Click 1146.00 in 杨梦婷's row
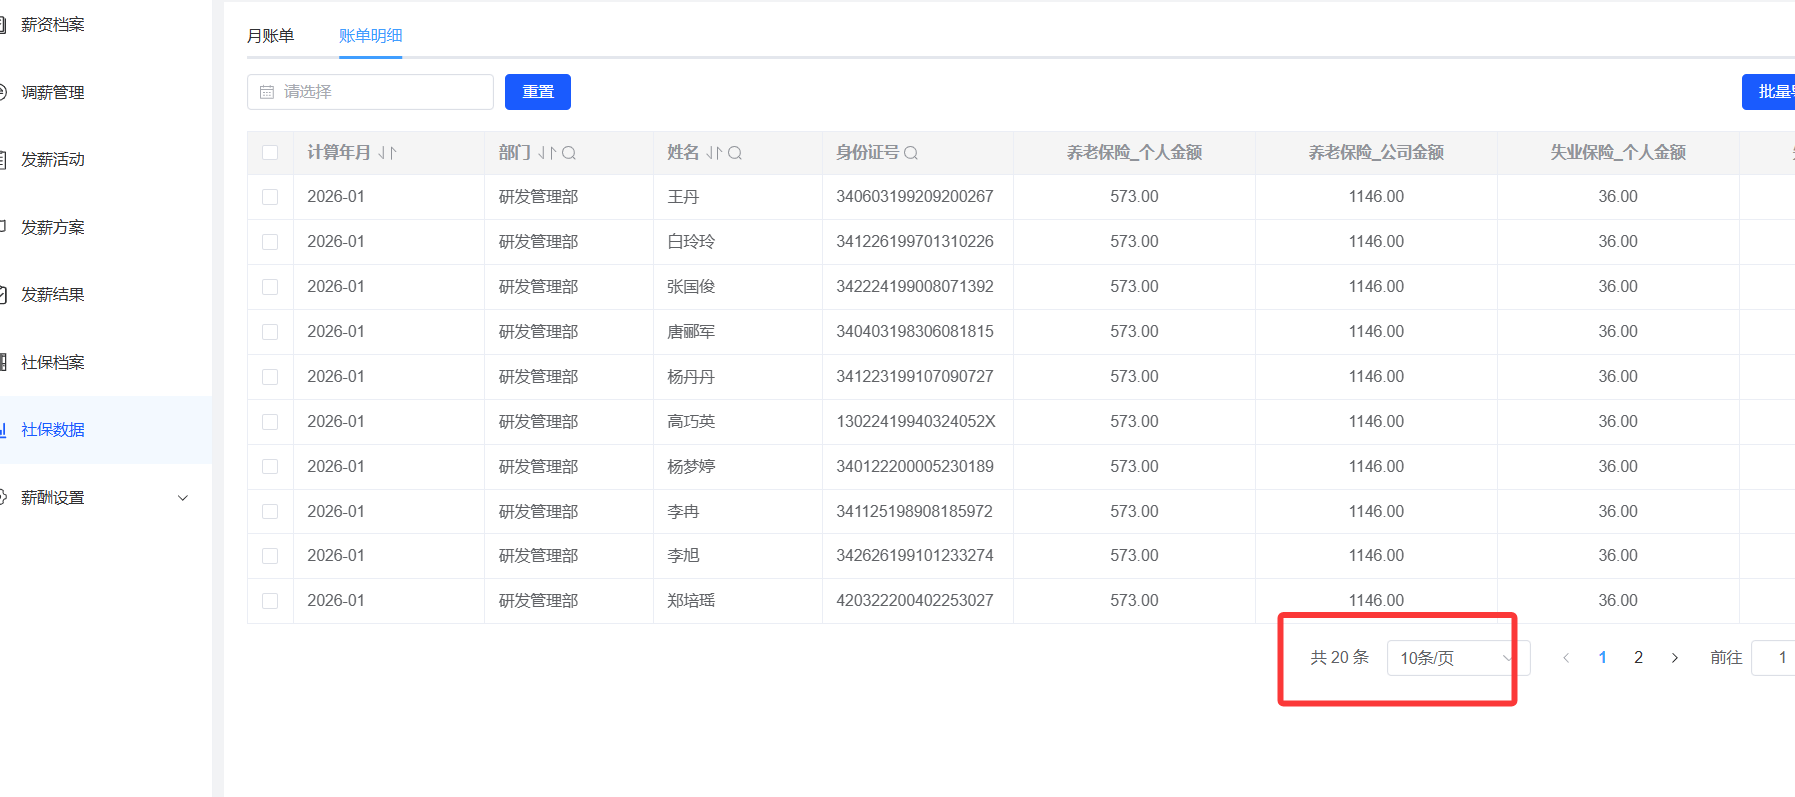The width and height of the screenshot is (1795, 797). tap(1376, 467)
